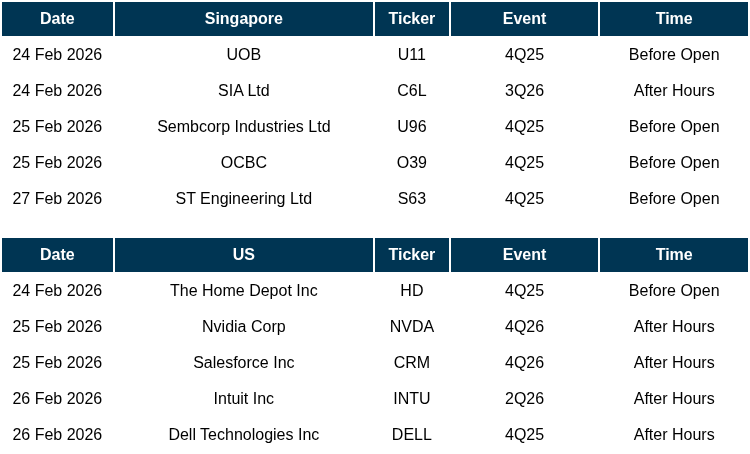
Task: Click the NVDA ticker cell
Action: coord(412,327)
